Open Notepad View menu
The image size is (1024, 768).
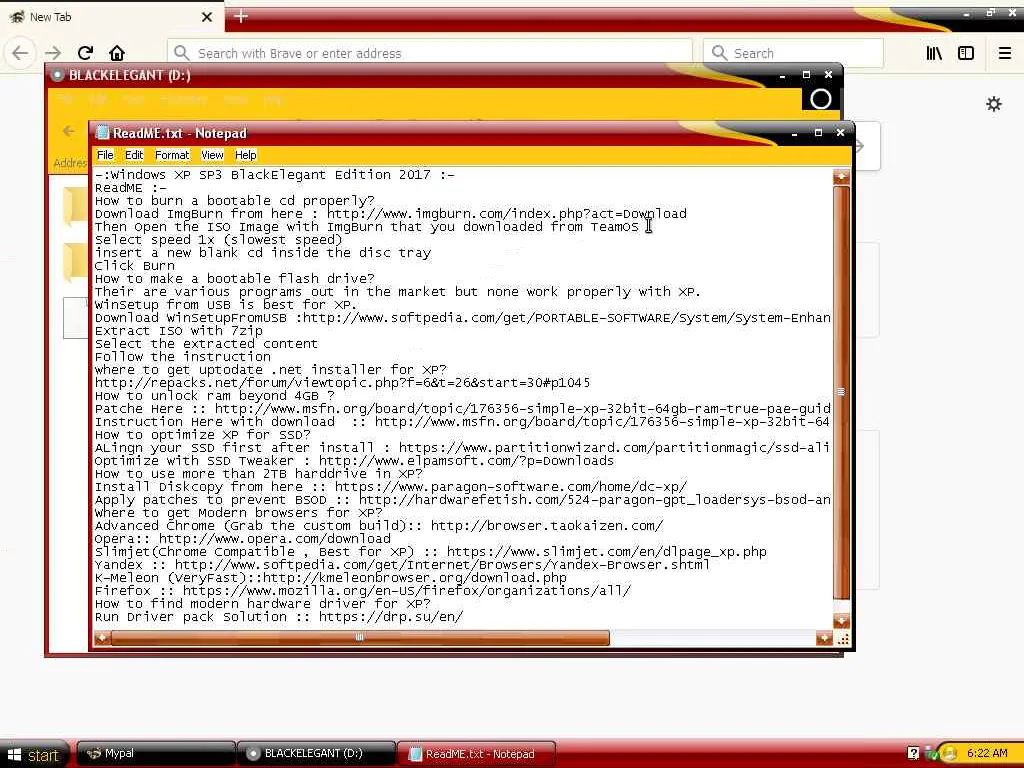pos(212,155)
